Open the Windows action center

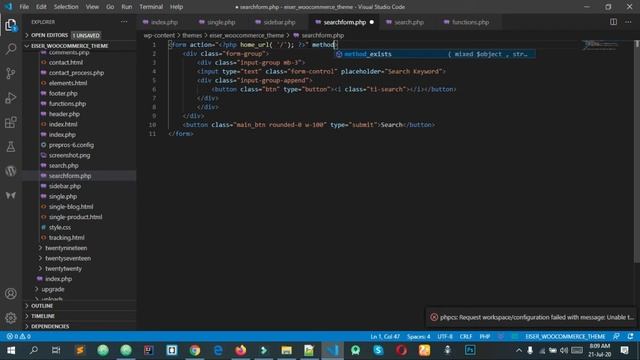pos(624,350)
